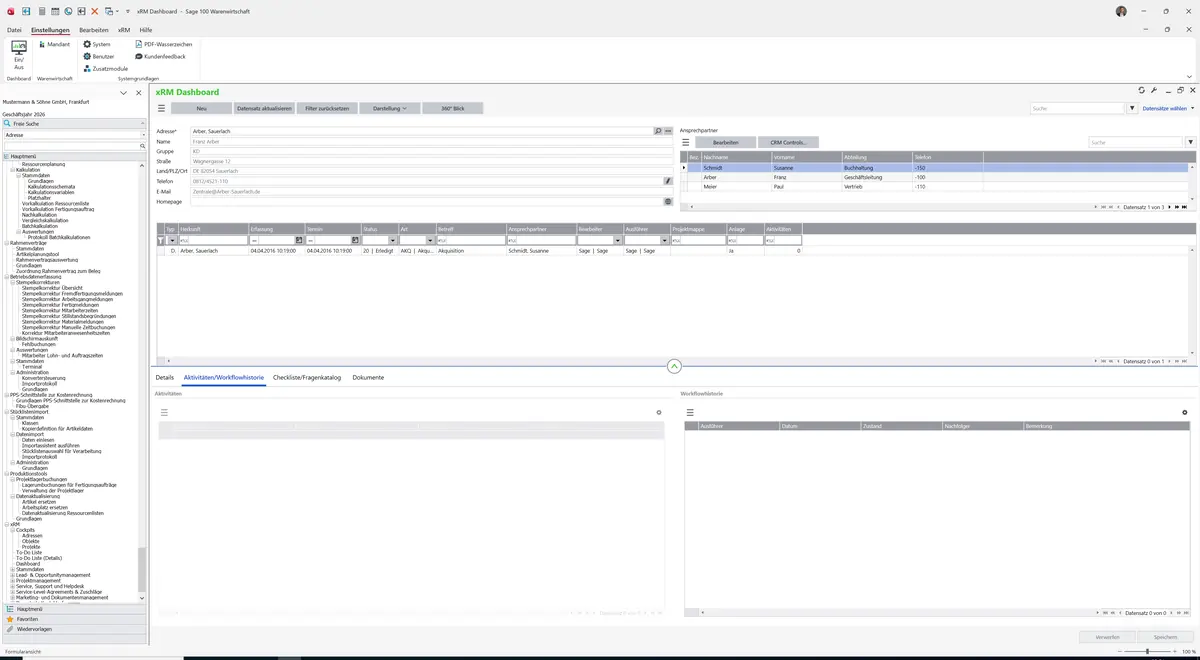
Task: Click filter funnel next to Ansprechpartner search
Action: pos(1191,142)
